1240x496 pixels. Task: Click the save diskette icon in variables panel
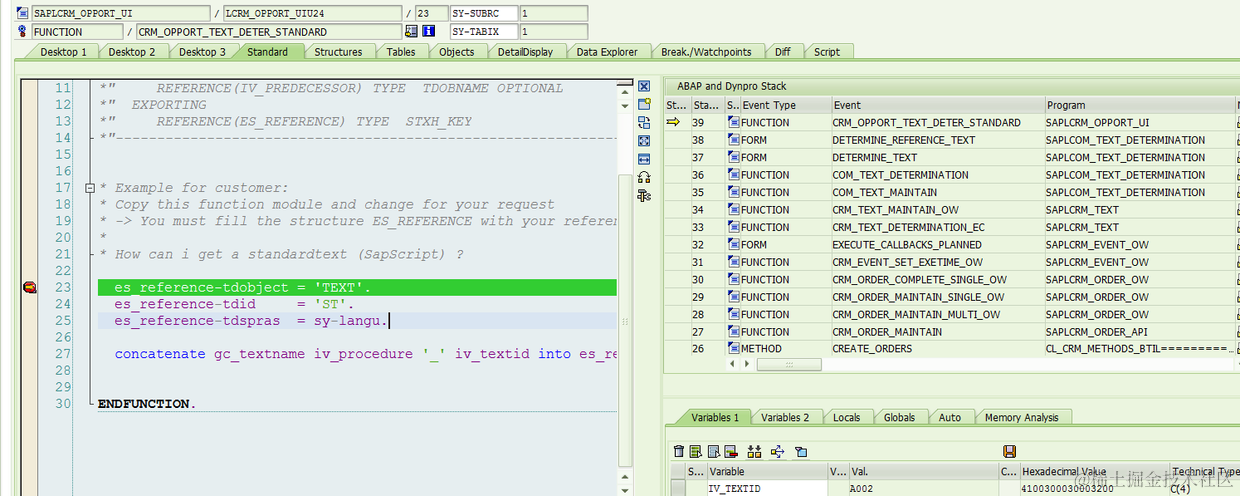pos(1010,452)
